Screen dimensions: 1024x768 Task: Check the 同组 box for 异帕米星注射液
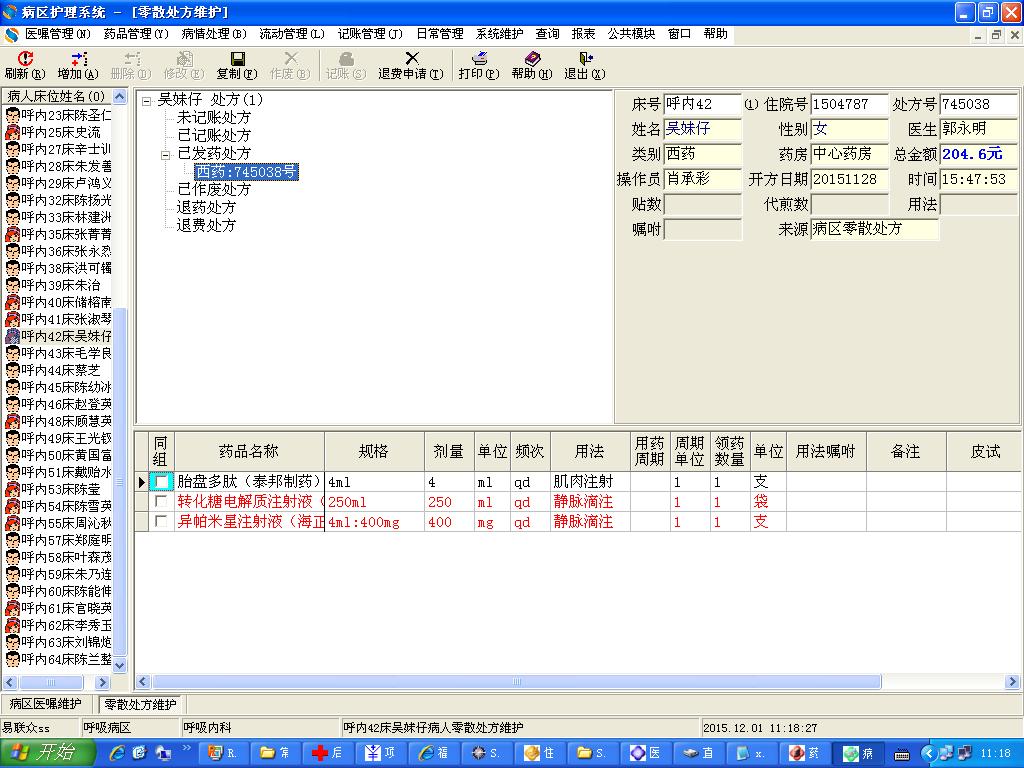(161, 521)
